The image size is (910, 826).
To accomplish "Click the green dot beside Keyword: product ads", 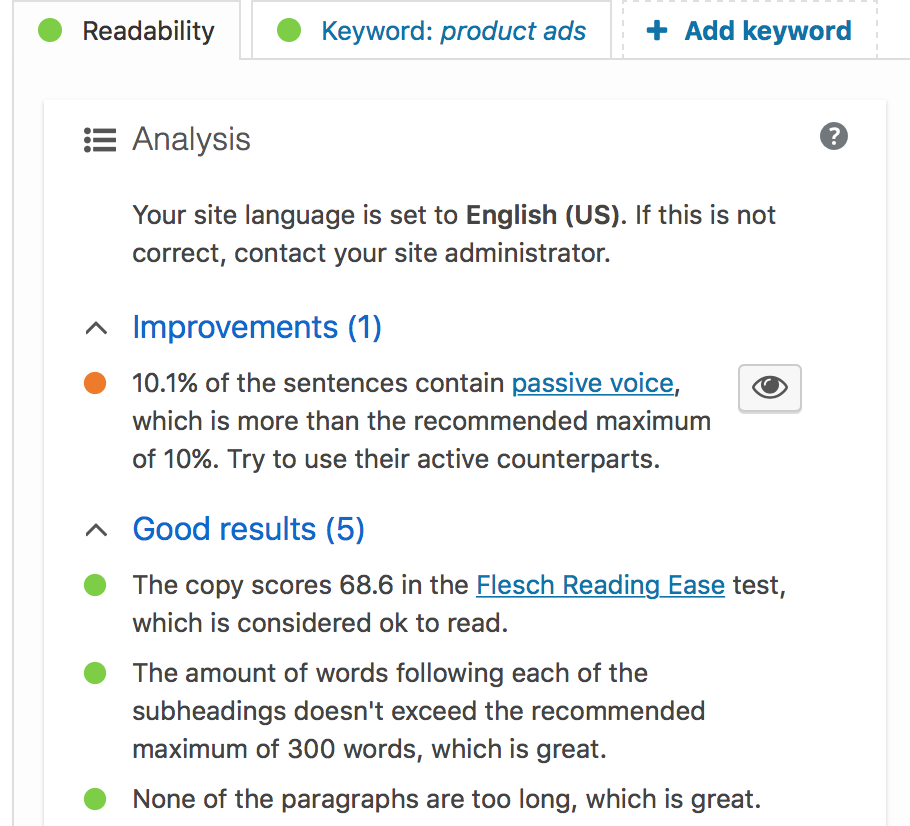I will pyautogui.click(x=289, y=31).
